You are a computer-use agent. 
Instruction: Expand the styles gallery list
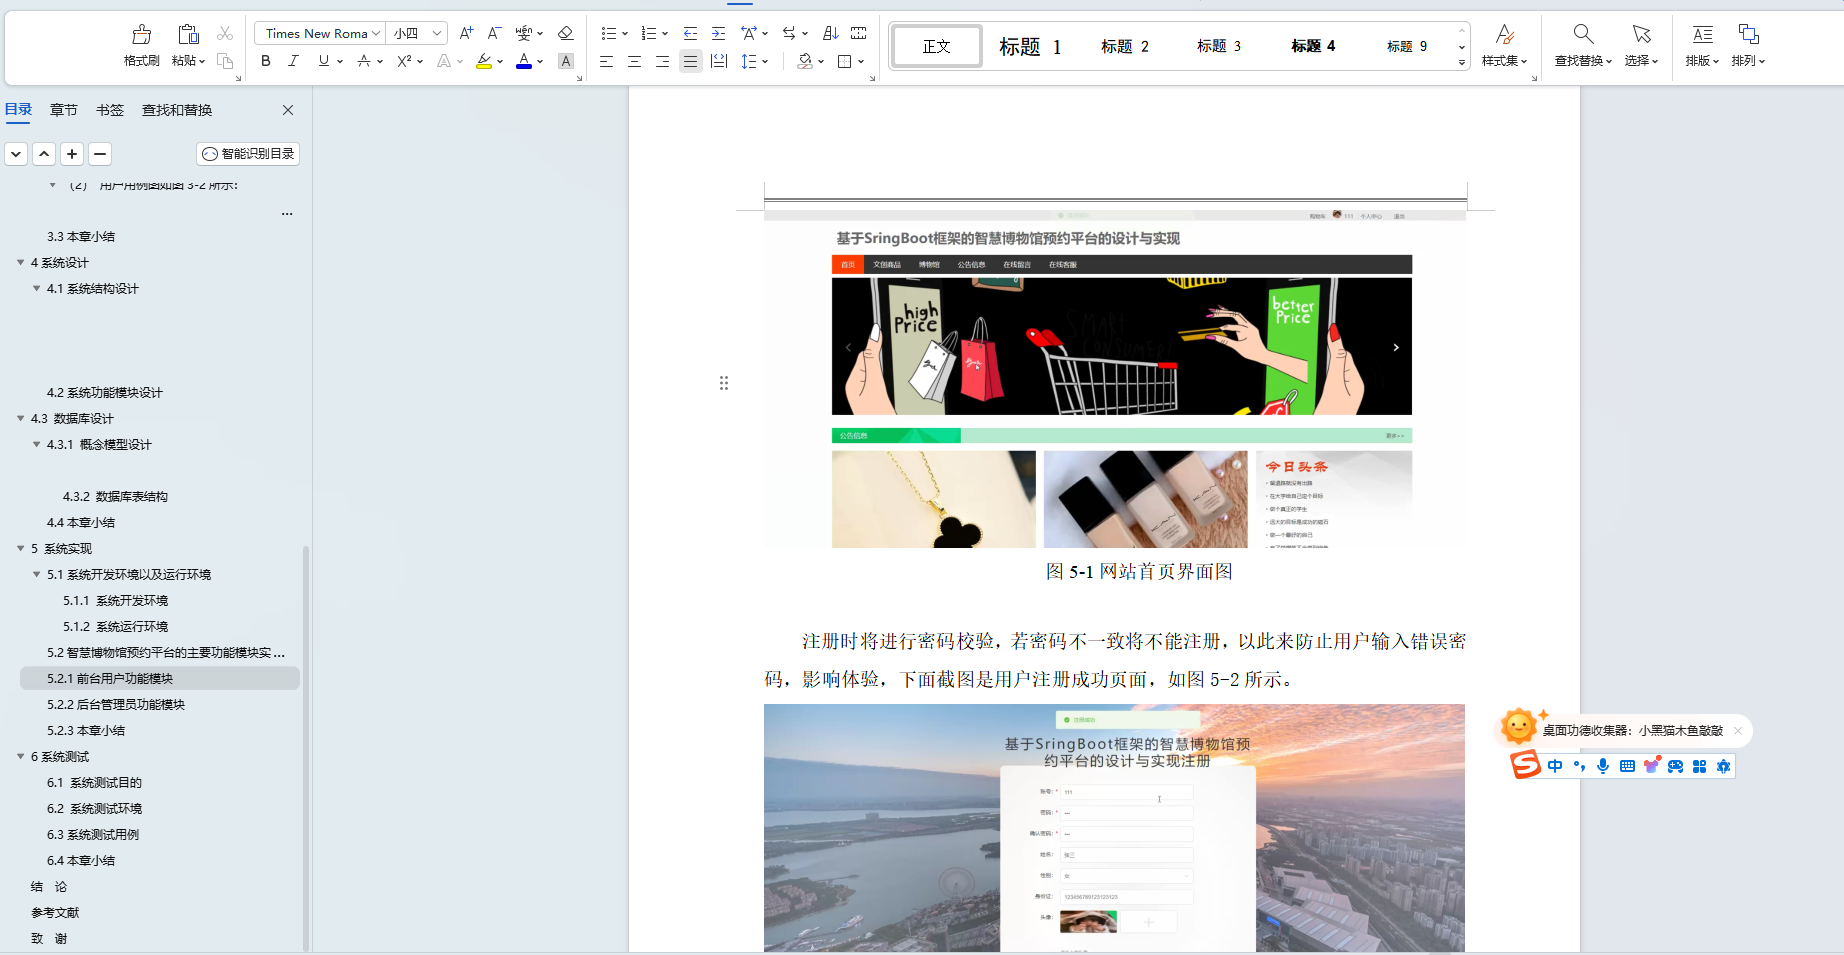pos(1462,62)
